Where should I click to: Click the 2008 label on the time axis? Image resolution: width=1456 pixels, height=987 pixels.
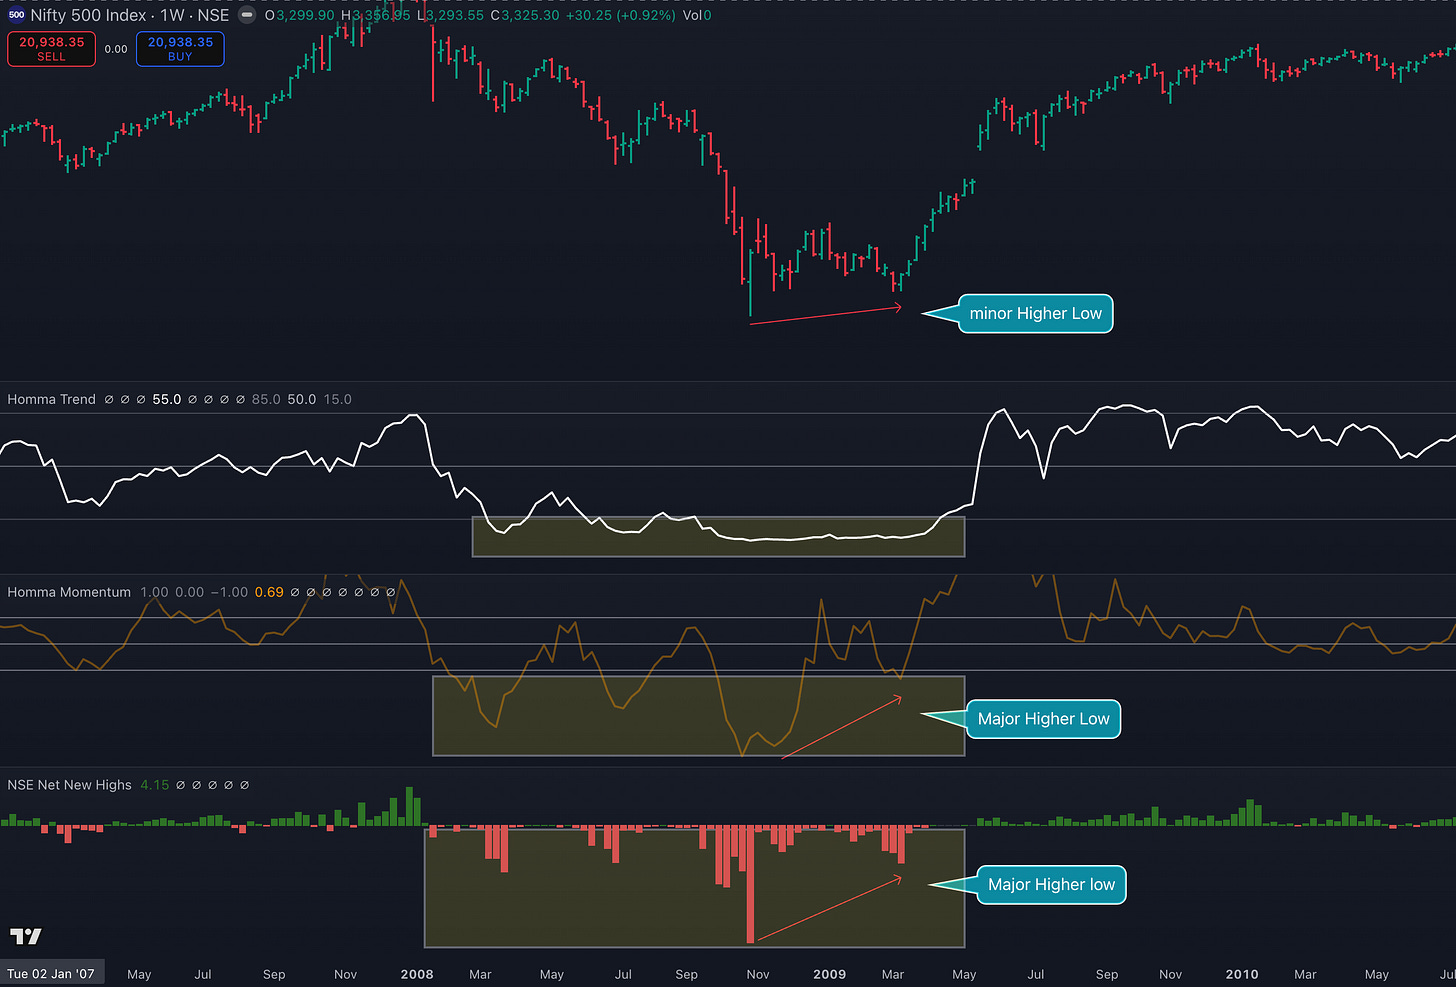417,974
